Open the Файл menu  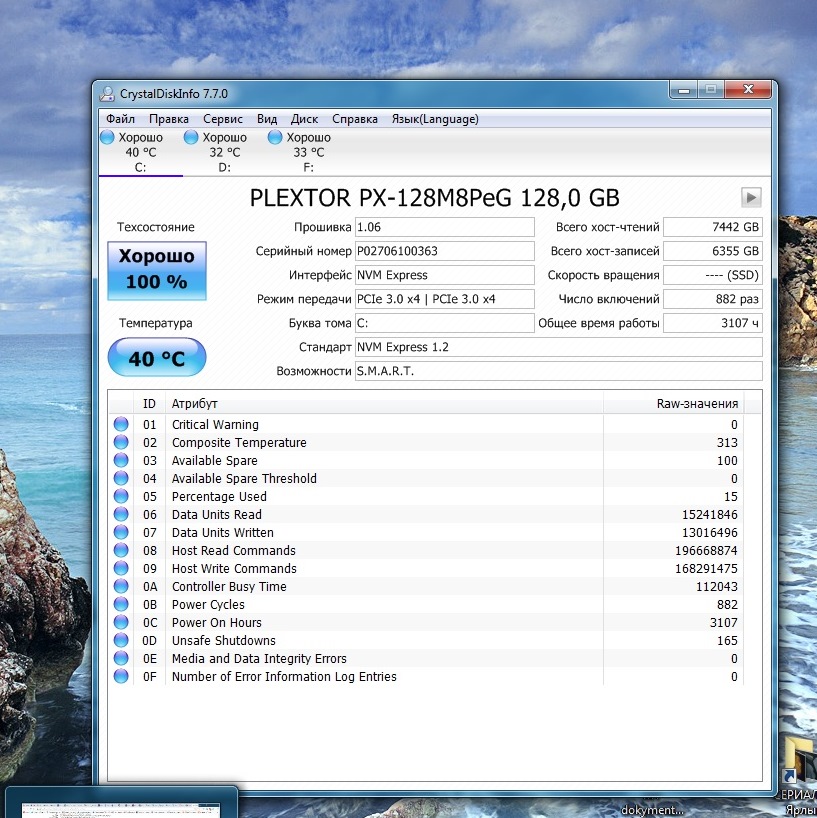pos(120,119)
